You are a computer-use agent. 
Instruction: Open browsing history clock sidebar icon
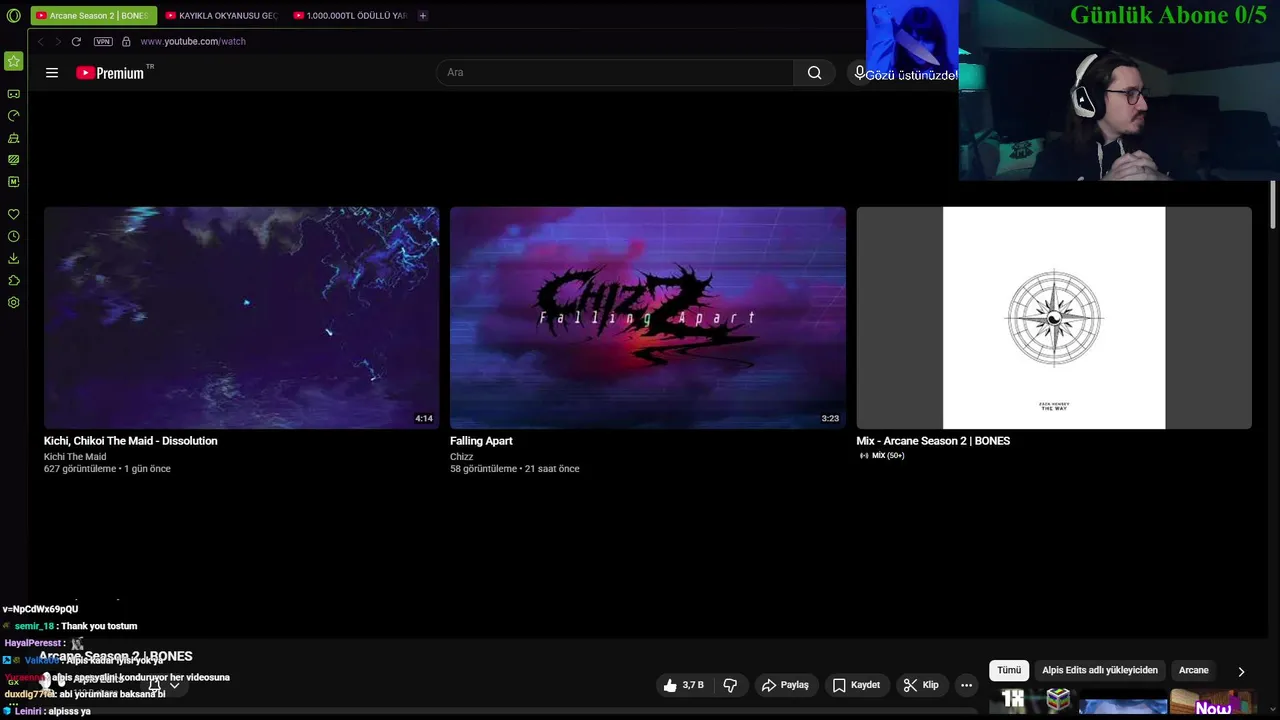pos(13,237)
